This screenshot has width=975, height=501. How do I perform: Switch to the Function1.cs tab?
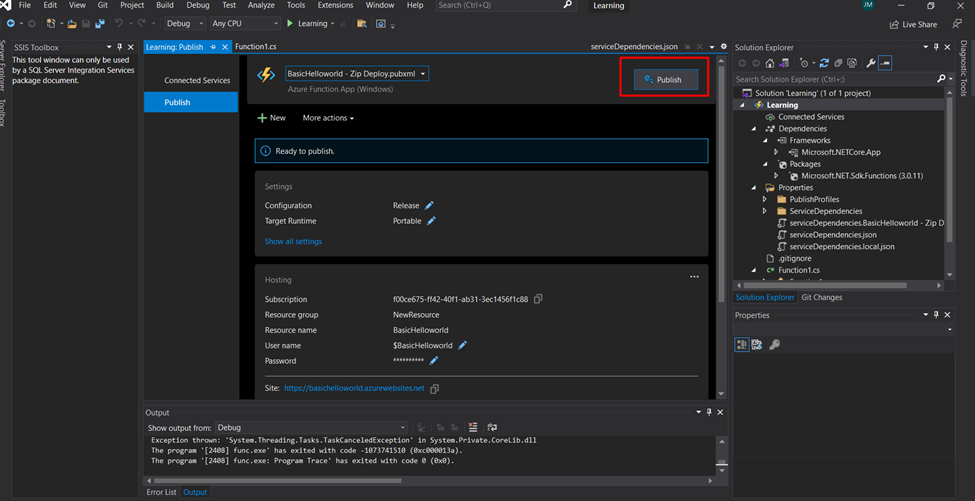click(256, 47)
